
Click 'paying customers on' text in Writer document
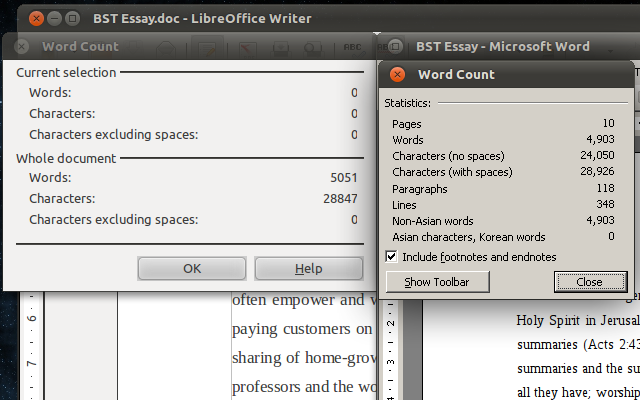click(302, 329)
